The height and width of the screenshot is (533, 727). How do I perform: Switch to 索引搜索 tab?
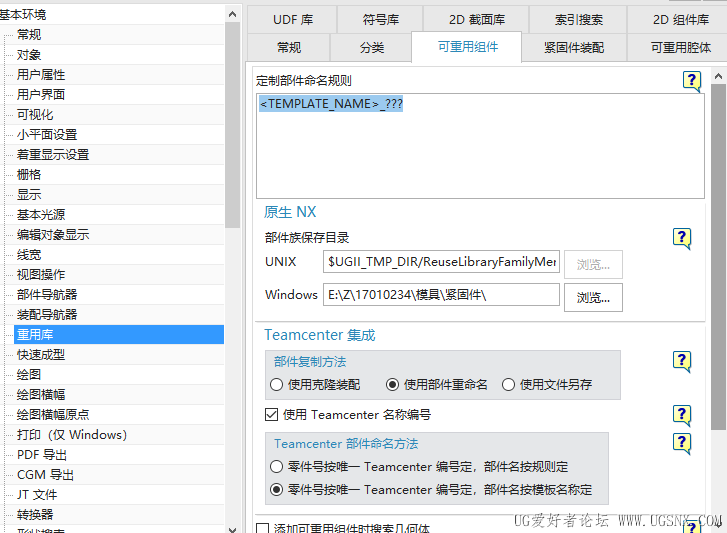coord(578,19)
